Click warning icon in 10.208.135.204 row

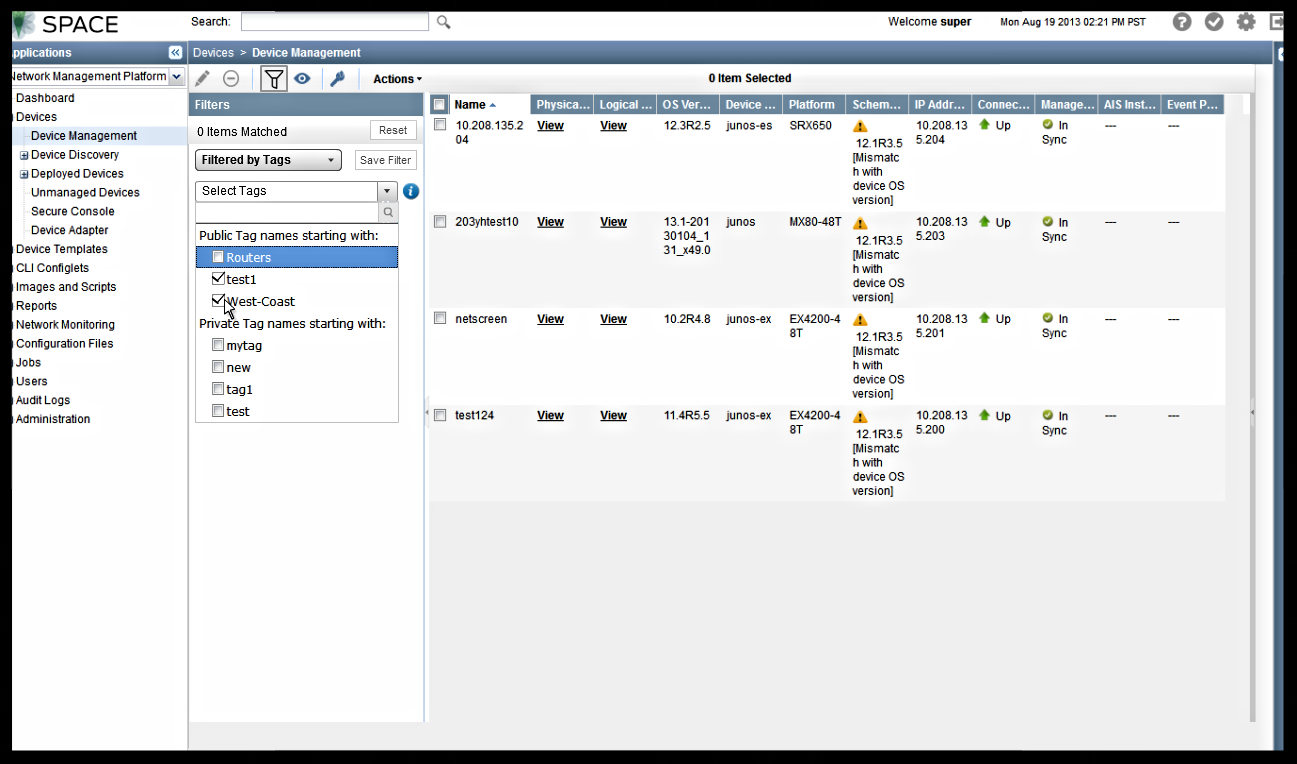tap(860, 126)
